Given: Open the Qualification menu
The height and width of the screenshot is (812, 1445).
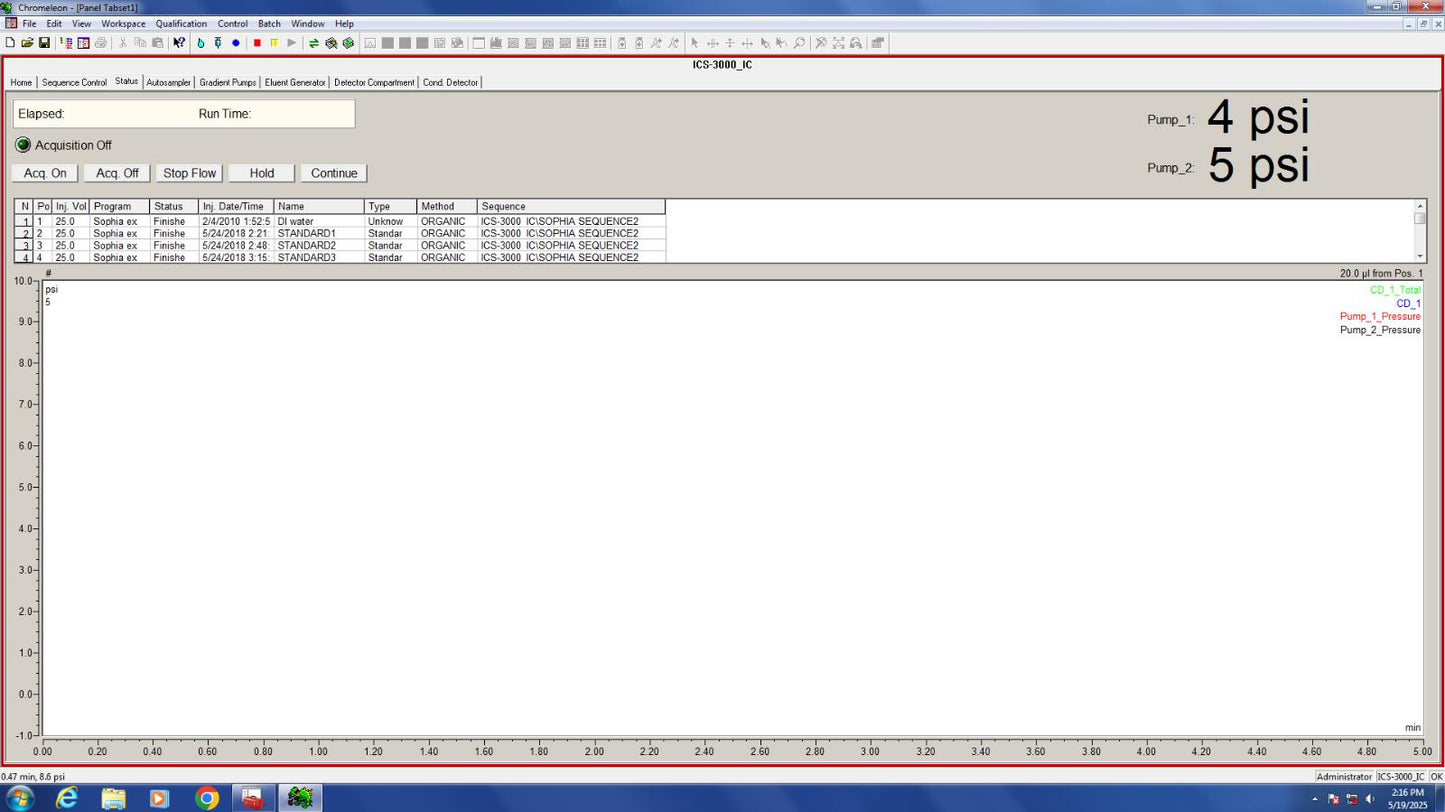Looking at the screenshot, I should pos(181,23).
